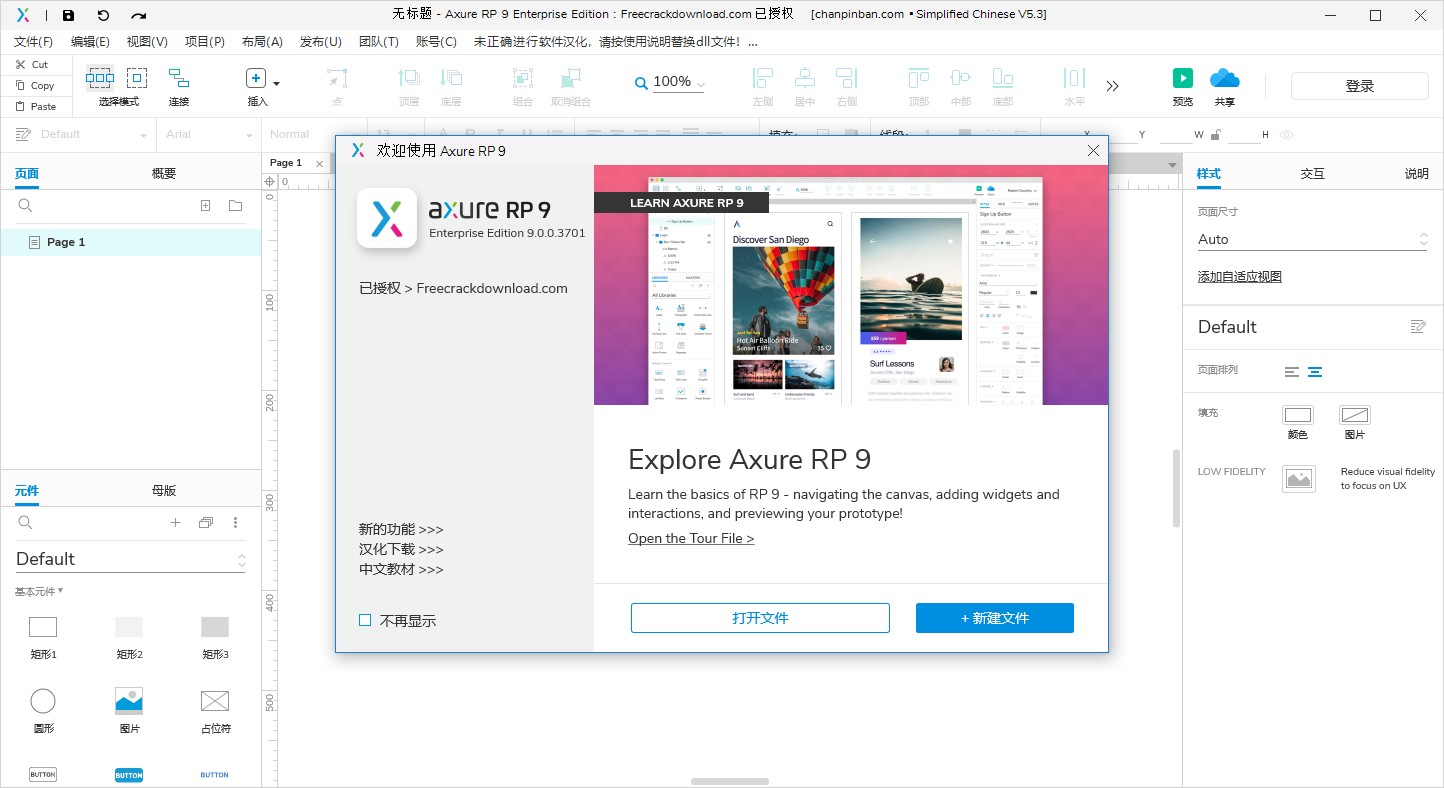Click the edit style icon beside Default
This screenshot has width=1444, height=788.
point(1417,327)
